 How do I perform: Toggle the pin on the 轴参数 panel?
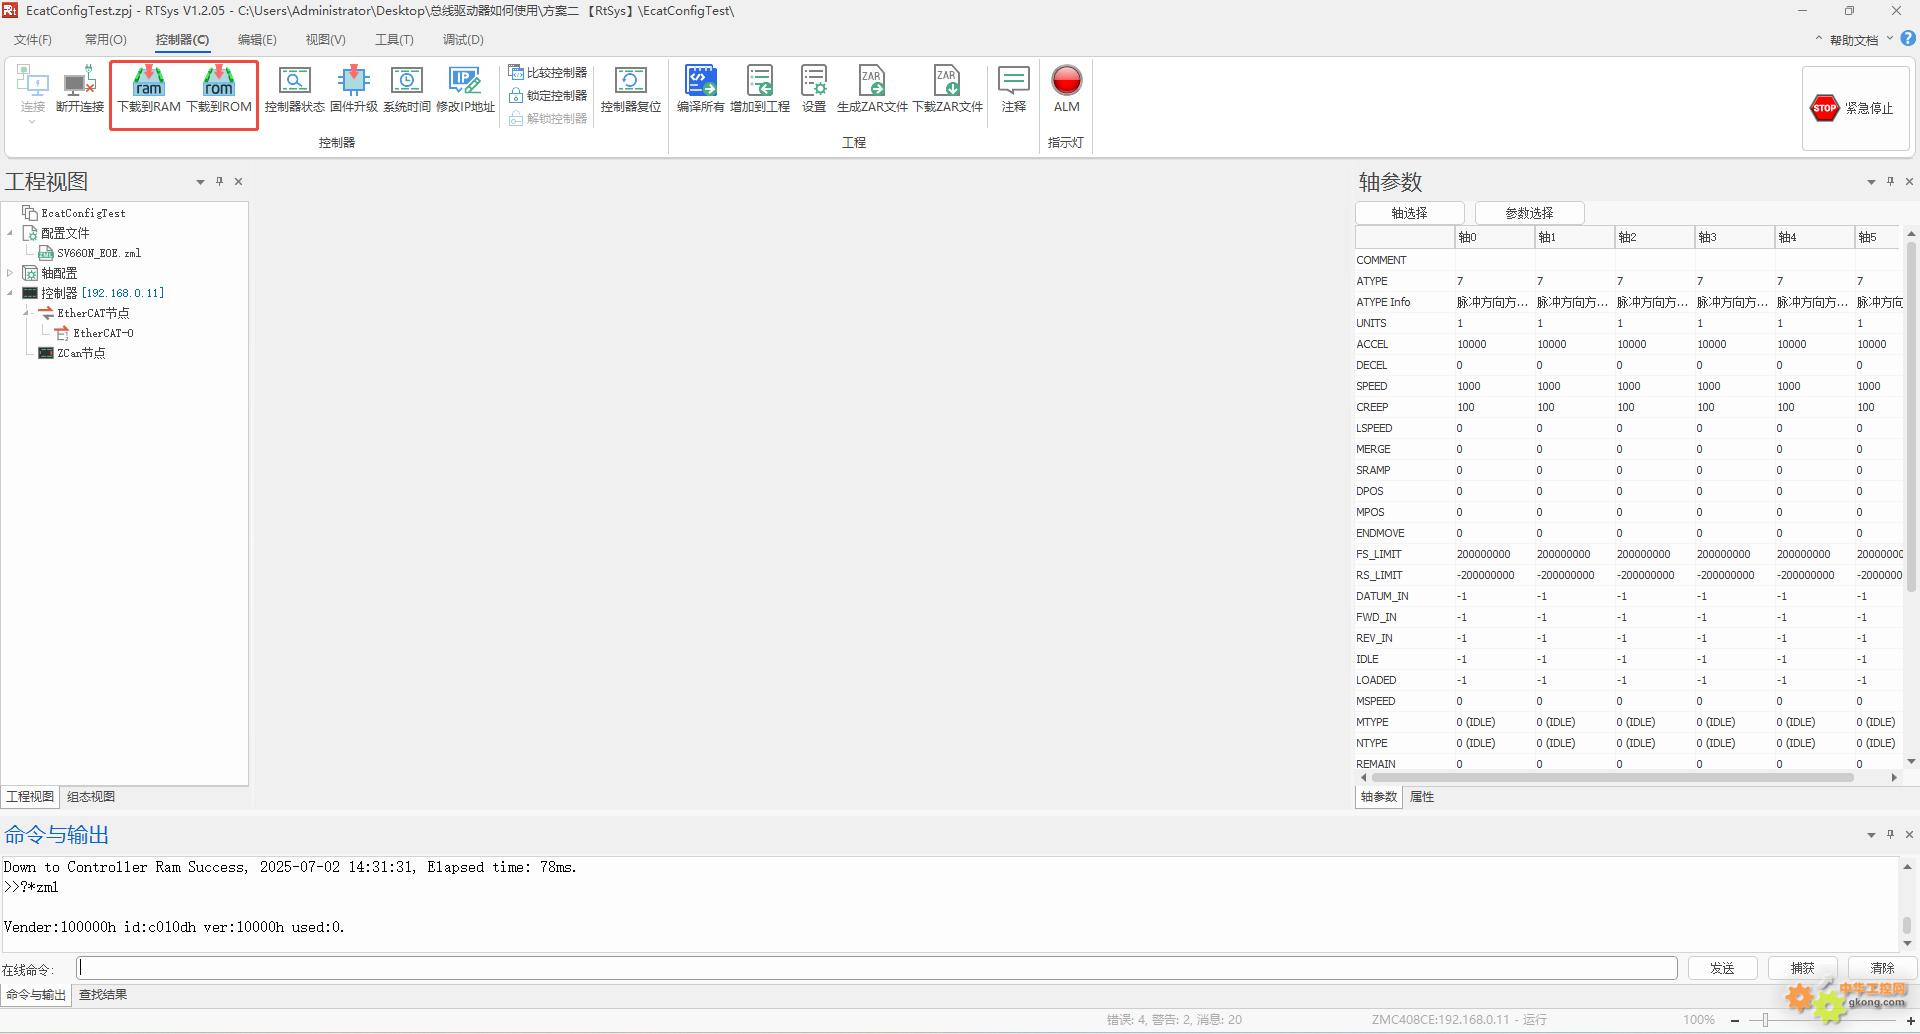[x=1890, y=182]
